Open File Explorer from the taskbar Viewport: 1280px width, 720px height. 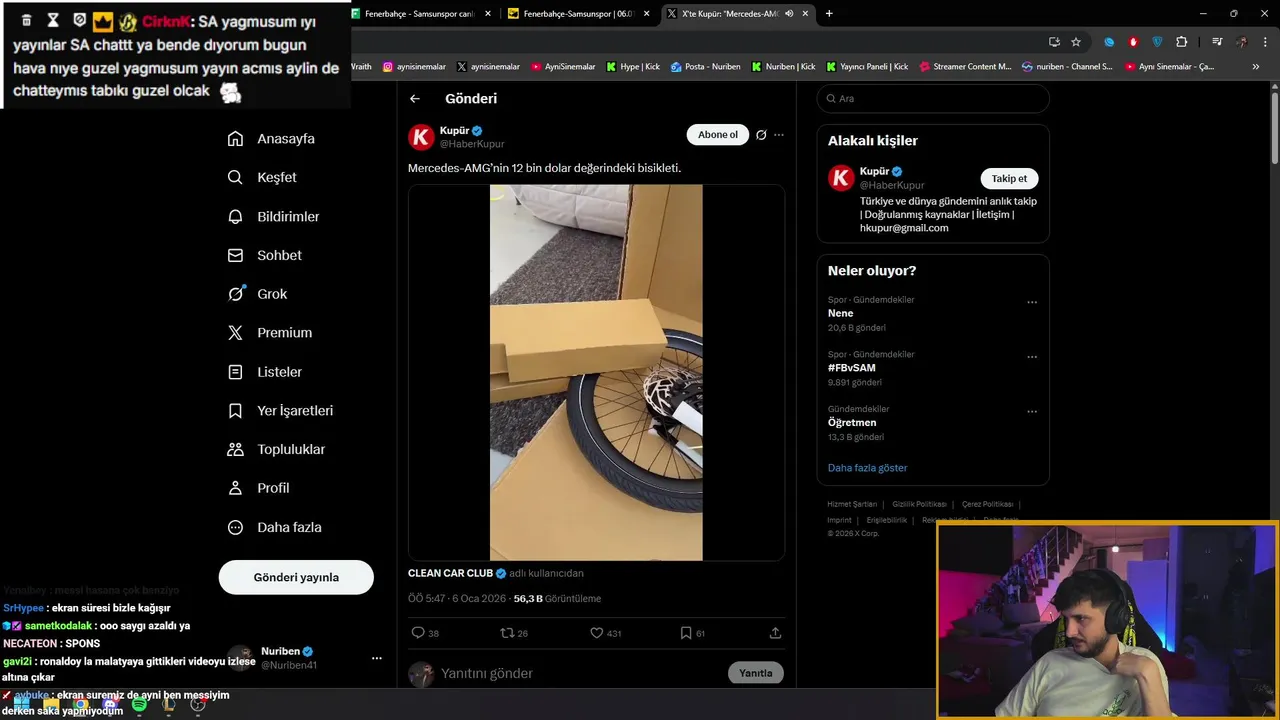tap(50, 705)
